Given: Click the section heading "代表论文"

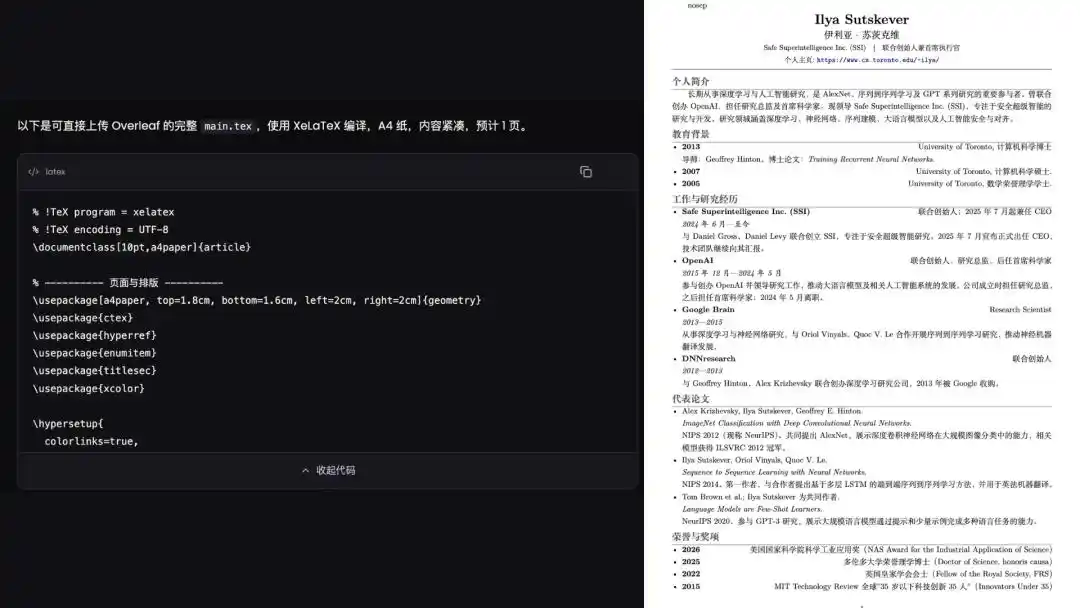Looking at the screenshot, I should [690, 399].
